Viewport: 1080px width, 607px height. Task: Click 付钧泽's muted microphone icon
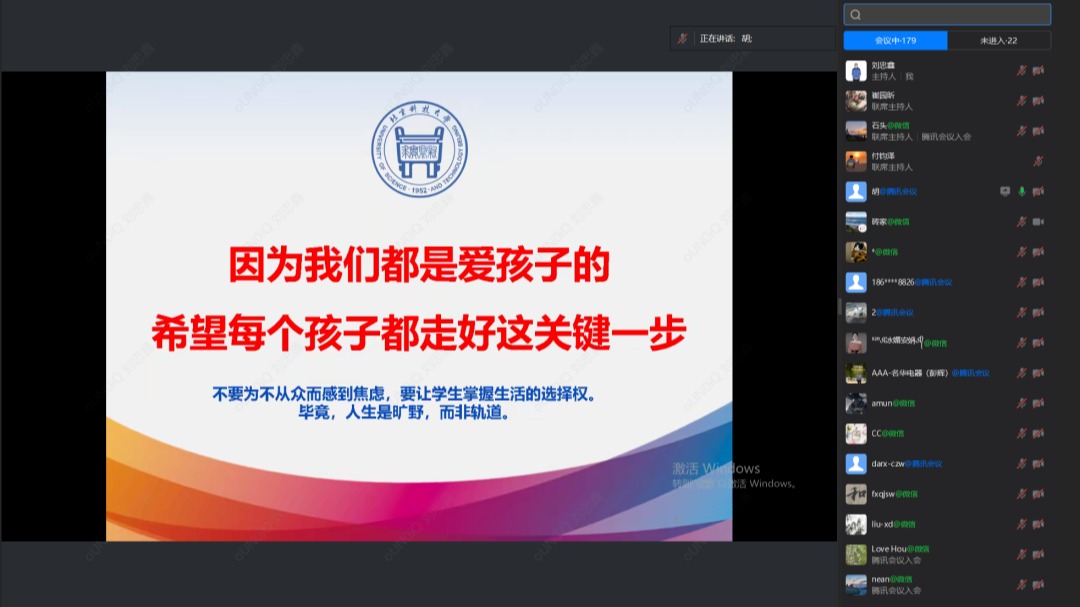tap(1038, 161)
